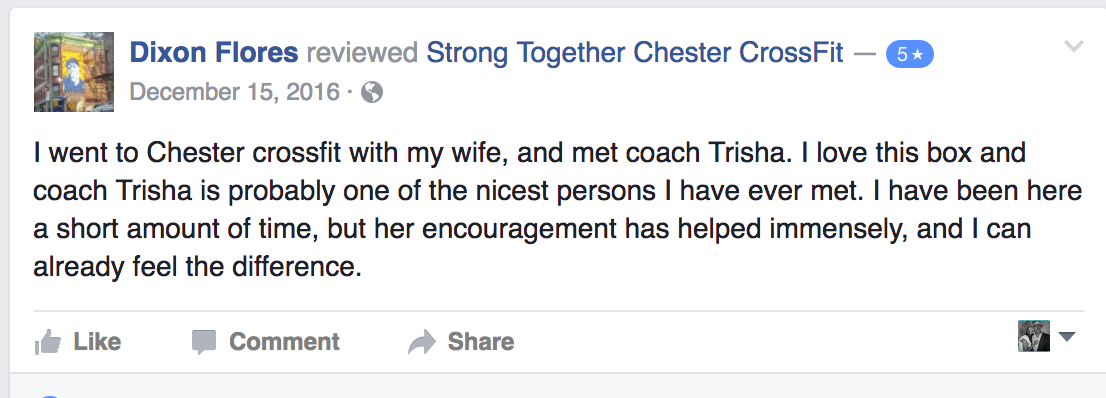
Task: Click the curved arrow Share icon
Action: [x=422, y=342]
